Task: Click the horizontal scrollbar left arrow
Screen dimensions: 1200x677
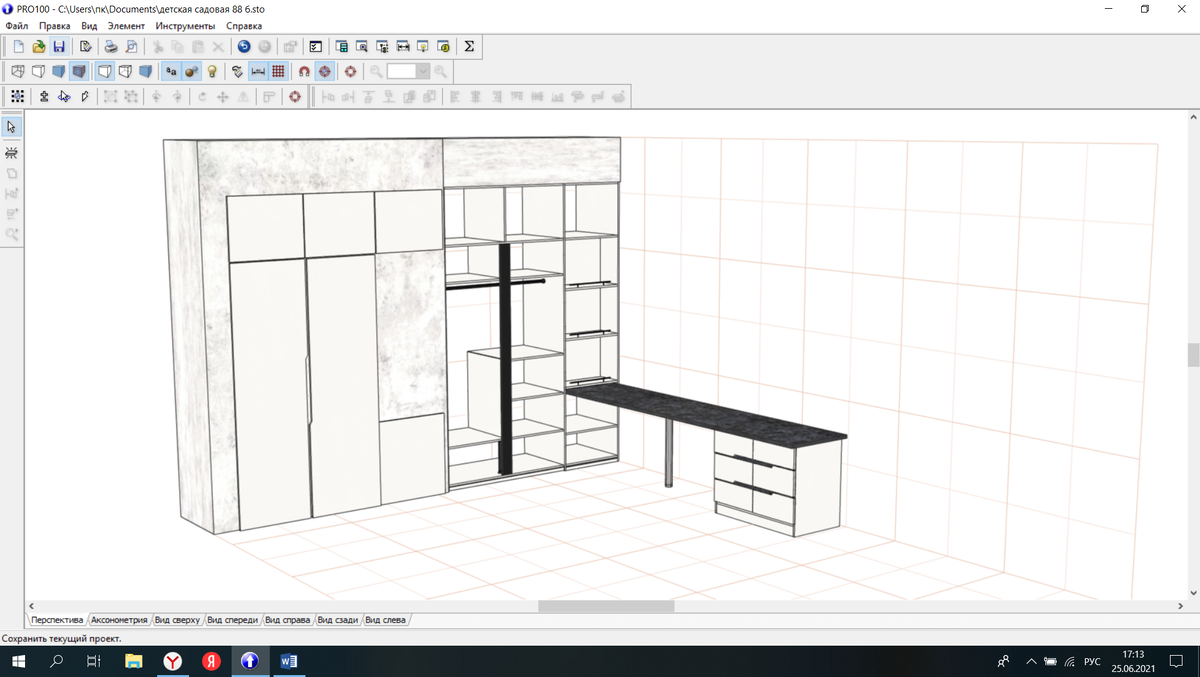Action: (x=31, y=606)
